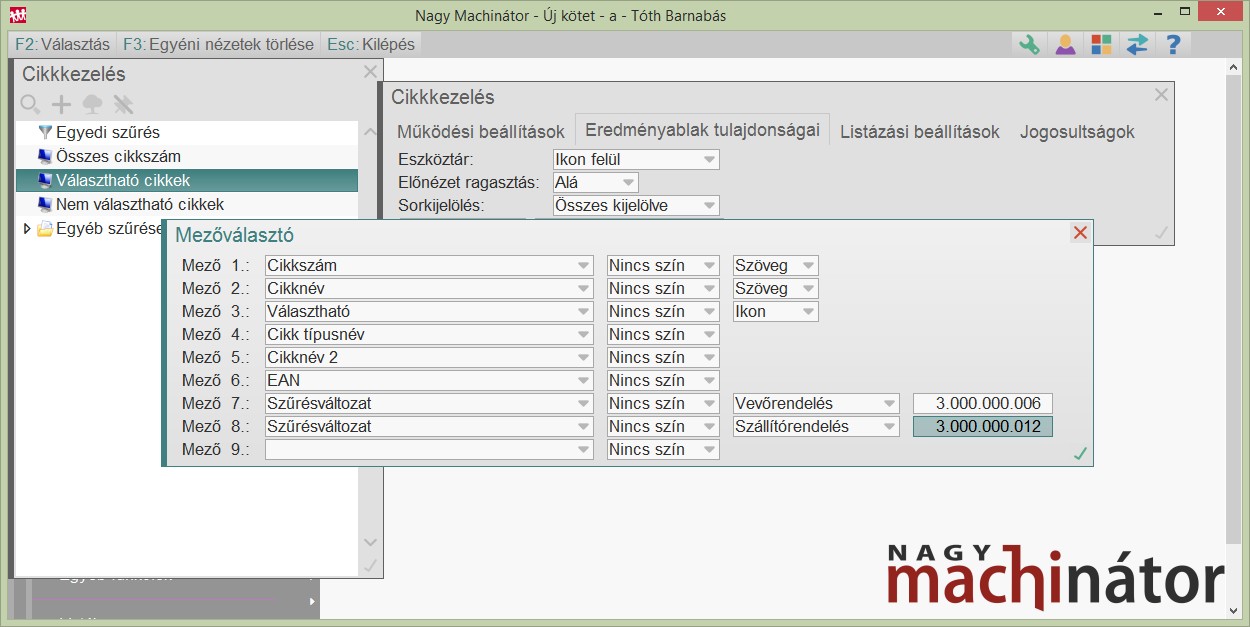Confirm Mezőválasztó with the green checkmark

1080,454
